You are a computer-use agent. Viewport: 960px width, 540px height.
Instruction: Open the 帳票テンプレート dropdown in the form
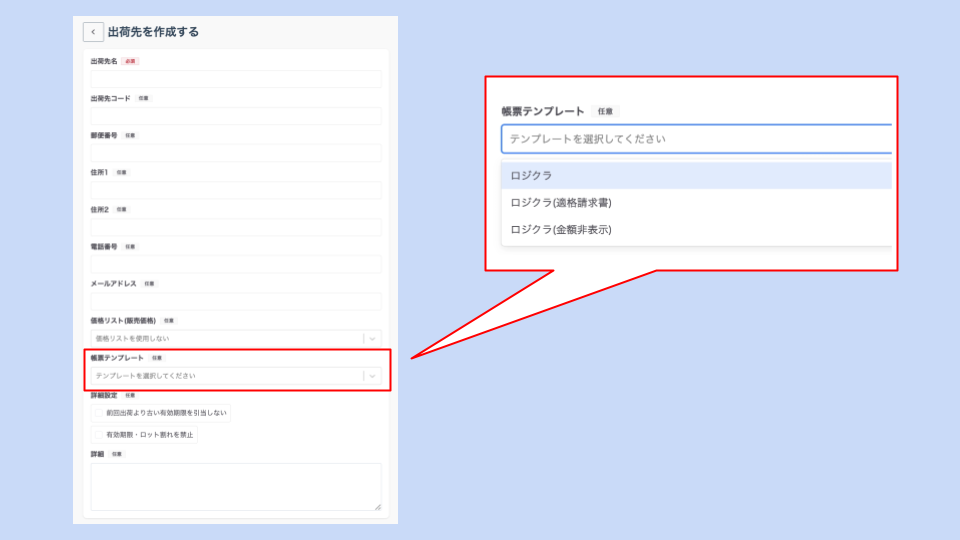tap(236, 376)
